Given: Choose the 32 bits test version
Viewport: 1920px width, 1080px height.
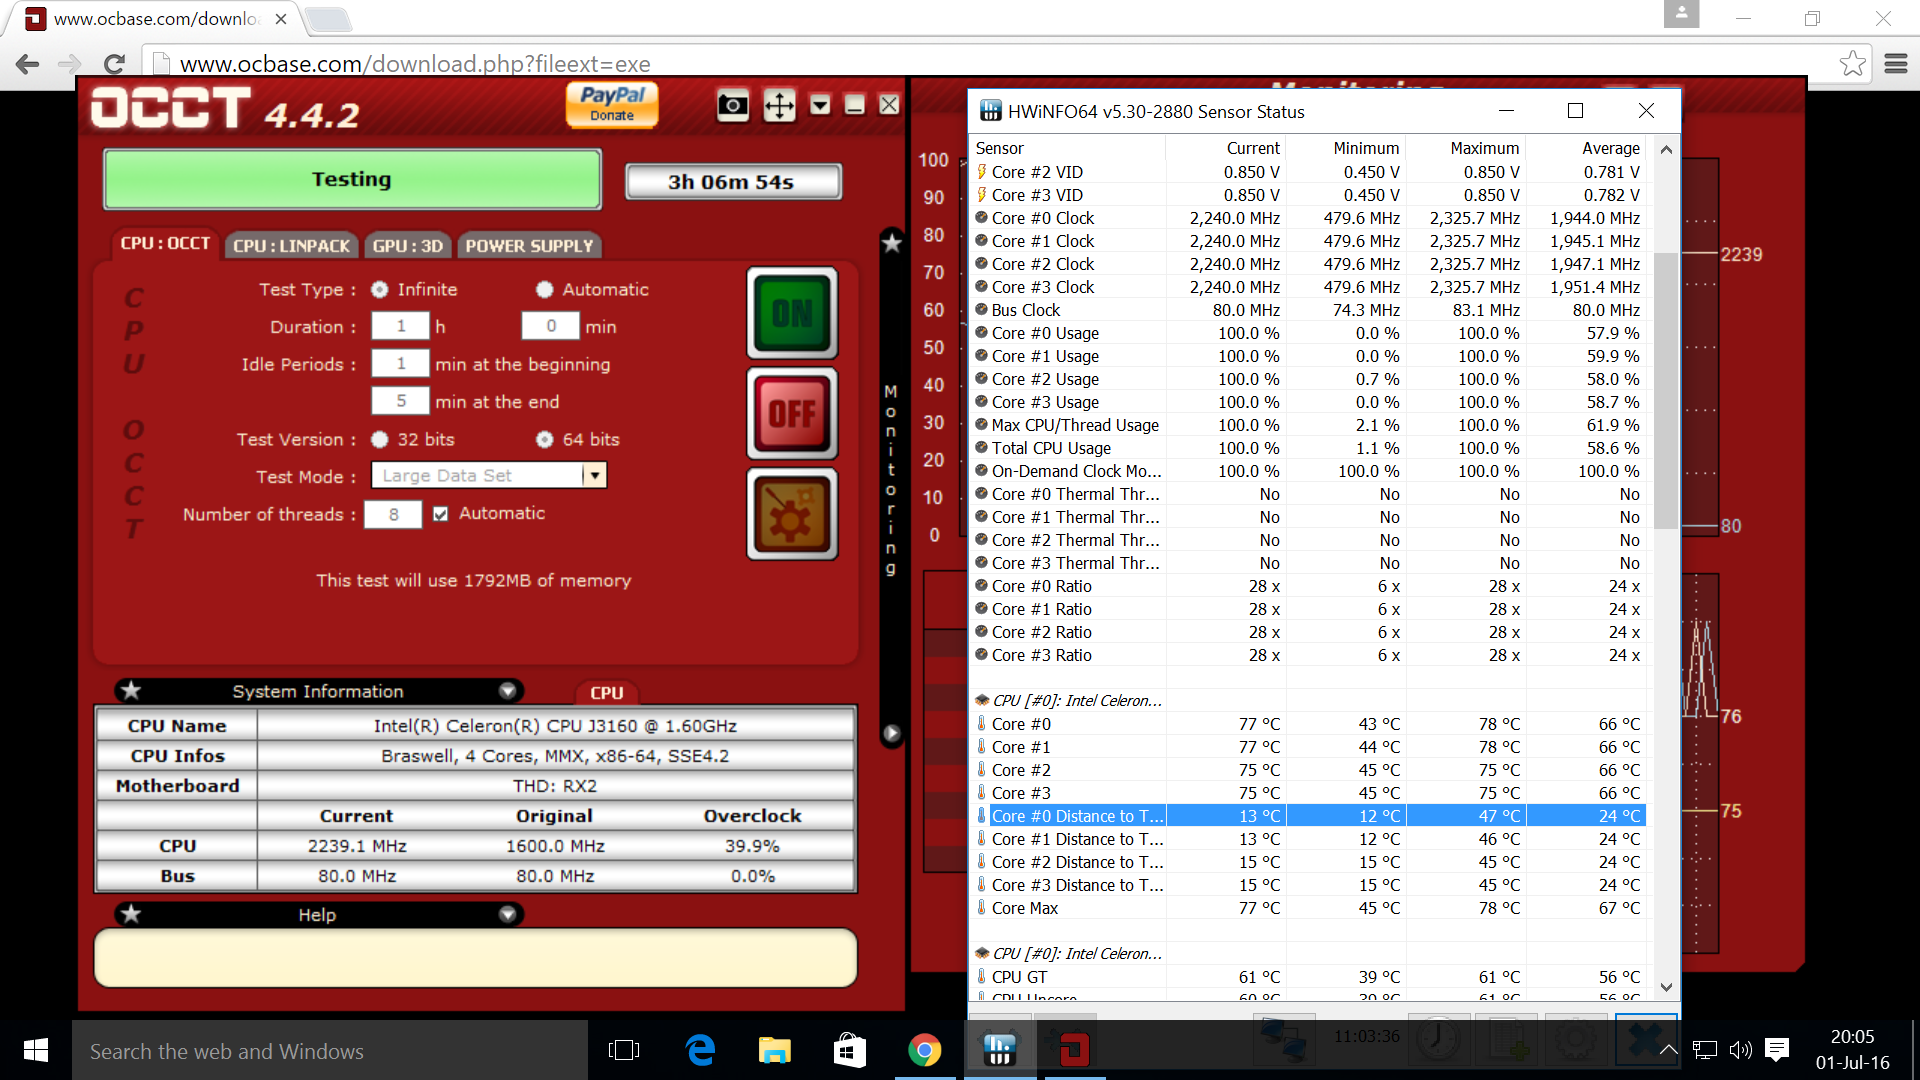Looking at the screenshot, I should [380, 439].
